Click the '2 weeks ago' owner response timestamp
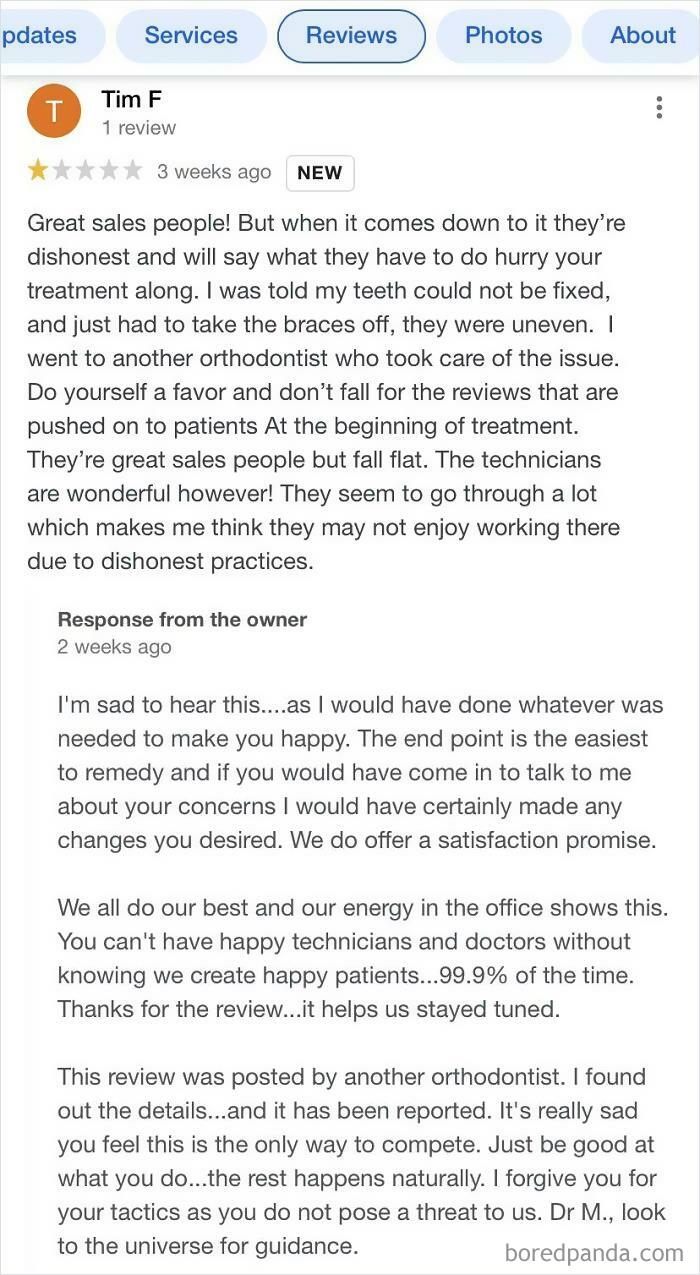 (115, 646)
